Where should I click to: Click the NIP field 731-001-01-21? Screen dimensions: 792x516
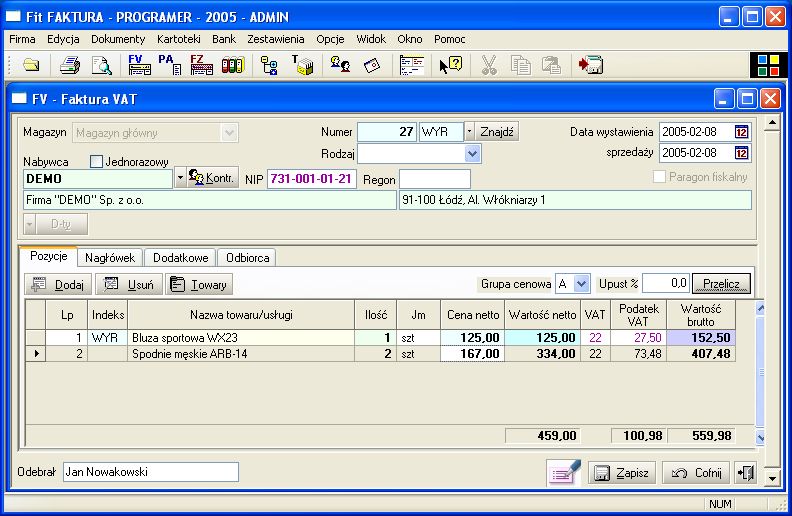click(x=312, y=179)
